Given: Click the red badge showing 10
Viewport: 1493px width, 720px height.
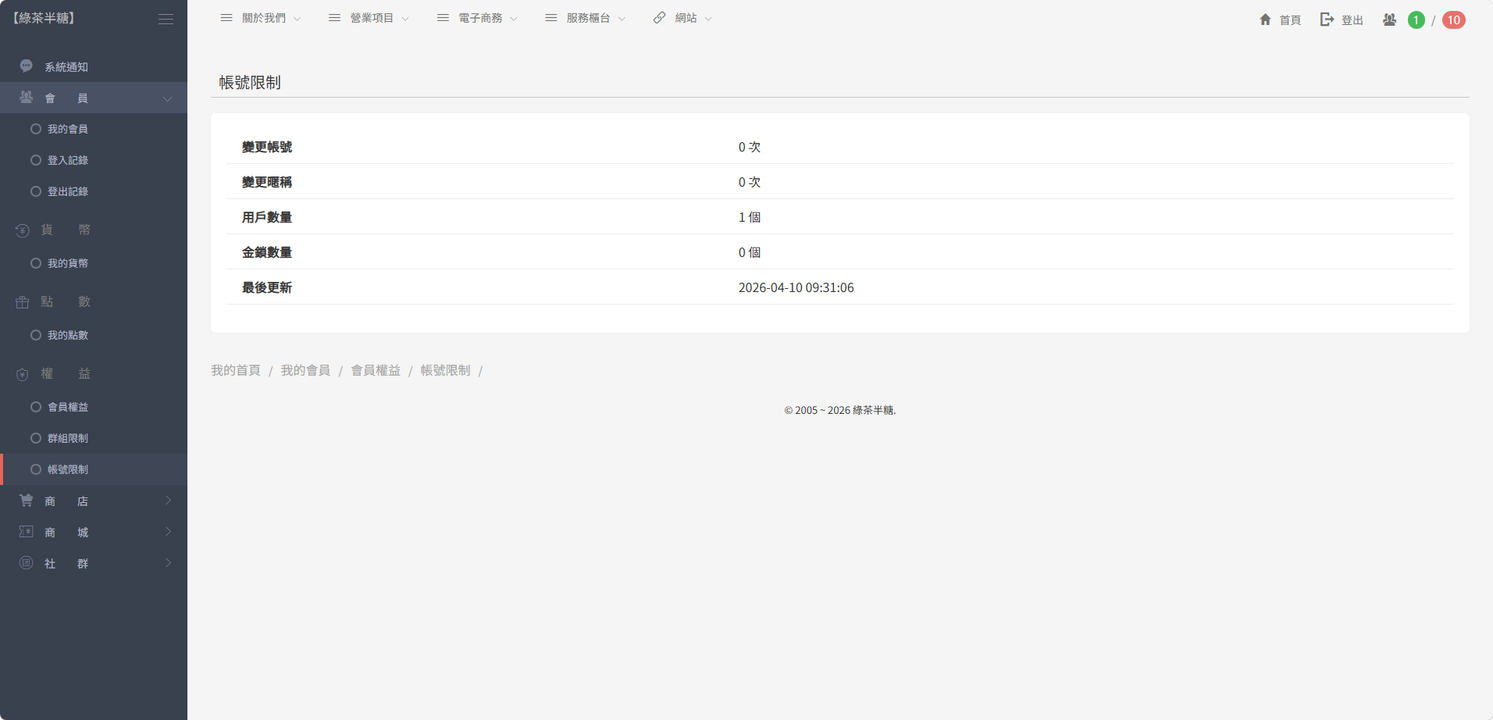Looking at the screenshot, I should pos(1453,20).
